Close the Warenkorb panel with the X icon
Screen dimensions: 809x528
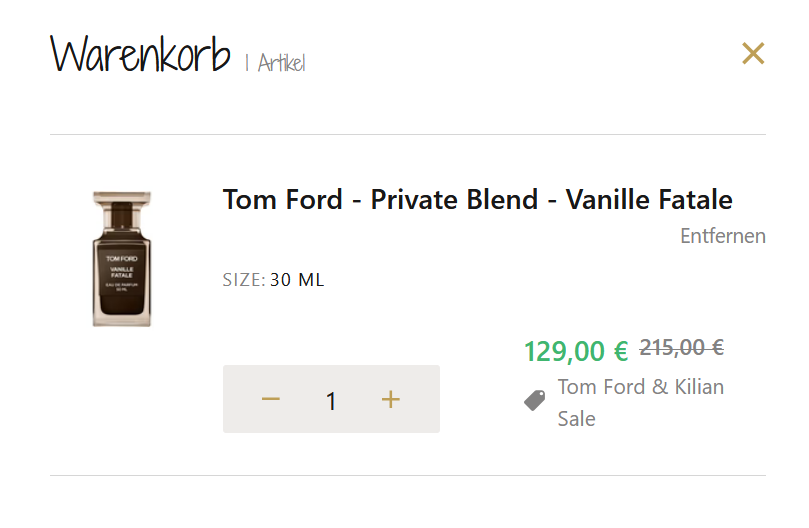pos(753,54)
